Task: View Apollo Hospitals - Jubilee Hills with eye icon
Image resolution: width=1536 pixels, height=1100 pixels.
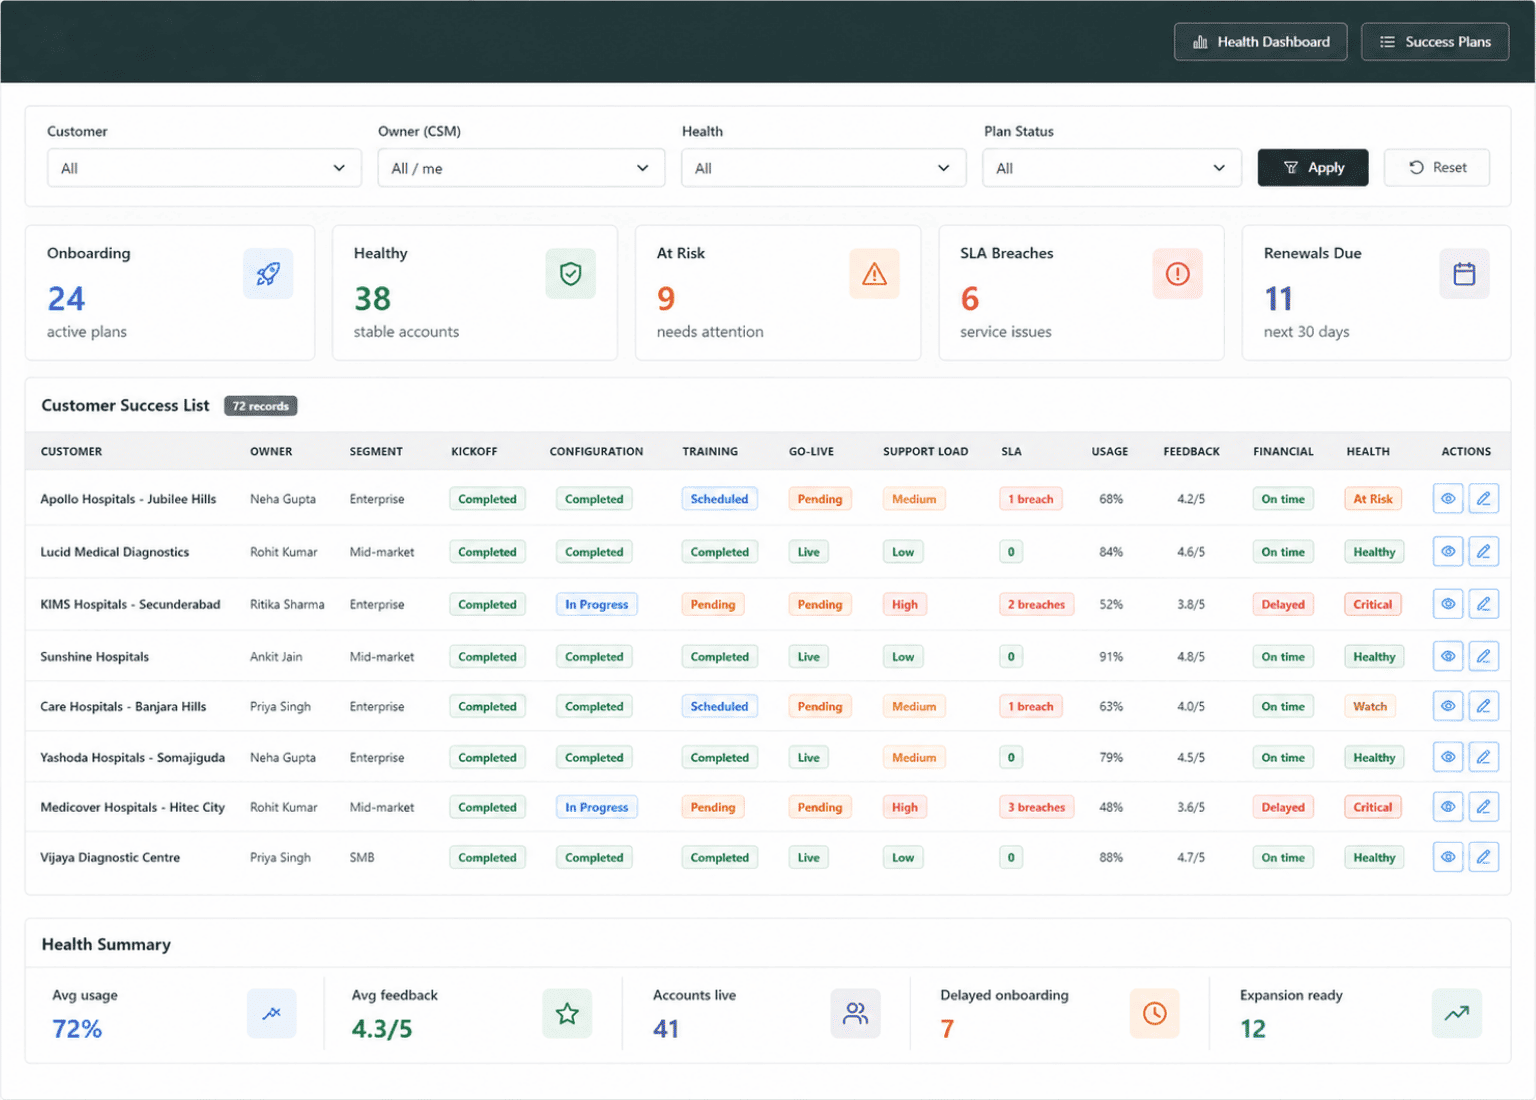Action: (1448, 498)
